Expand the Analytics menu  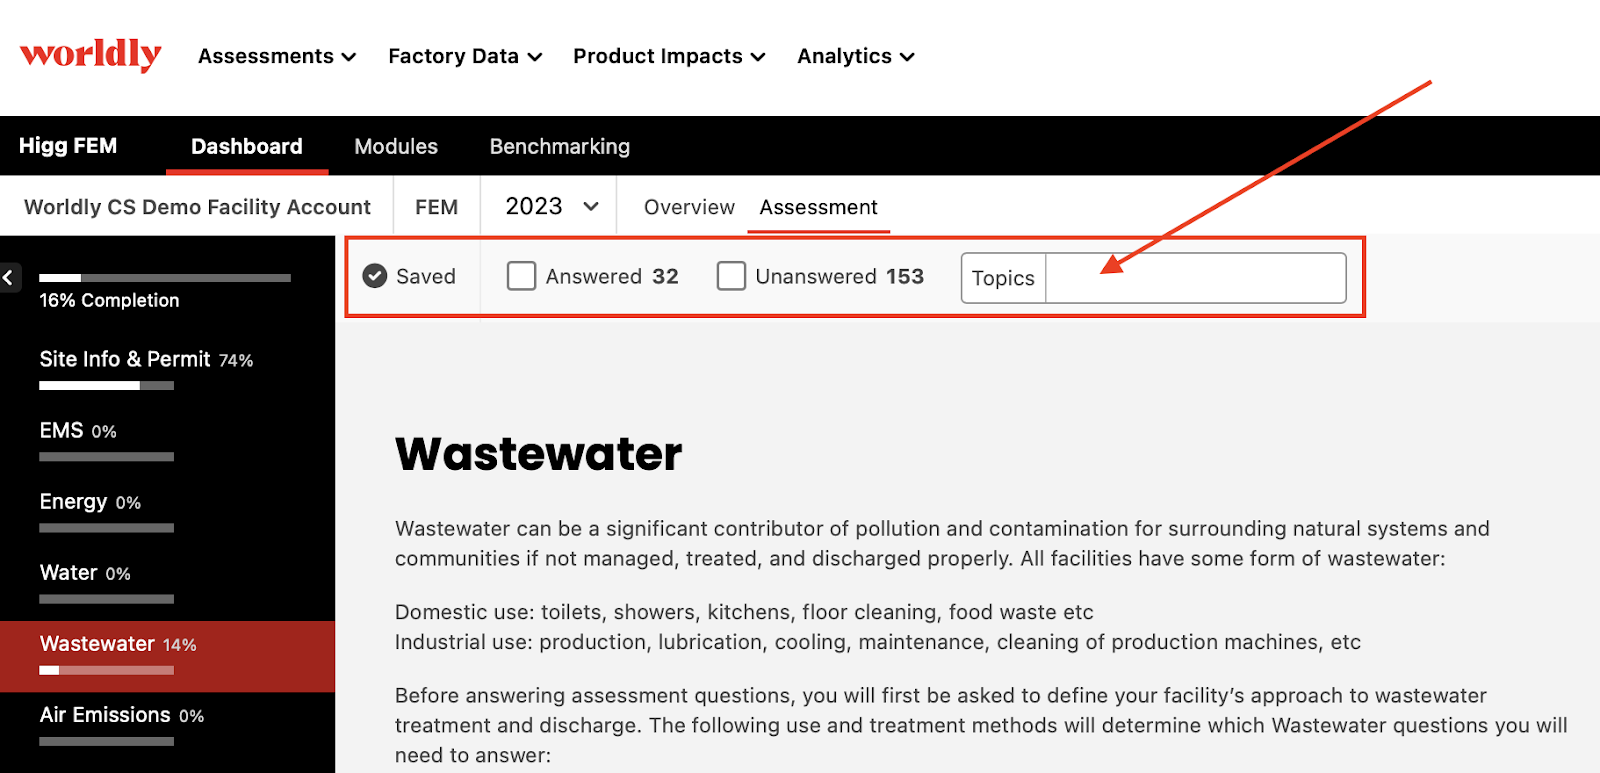click(853, 56)
